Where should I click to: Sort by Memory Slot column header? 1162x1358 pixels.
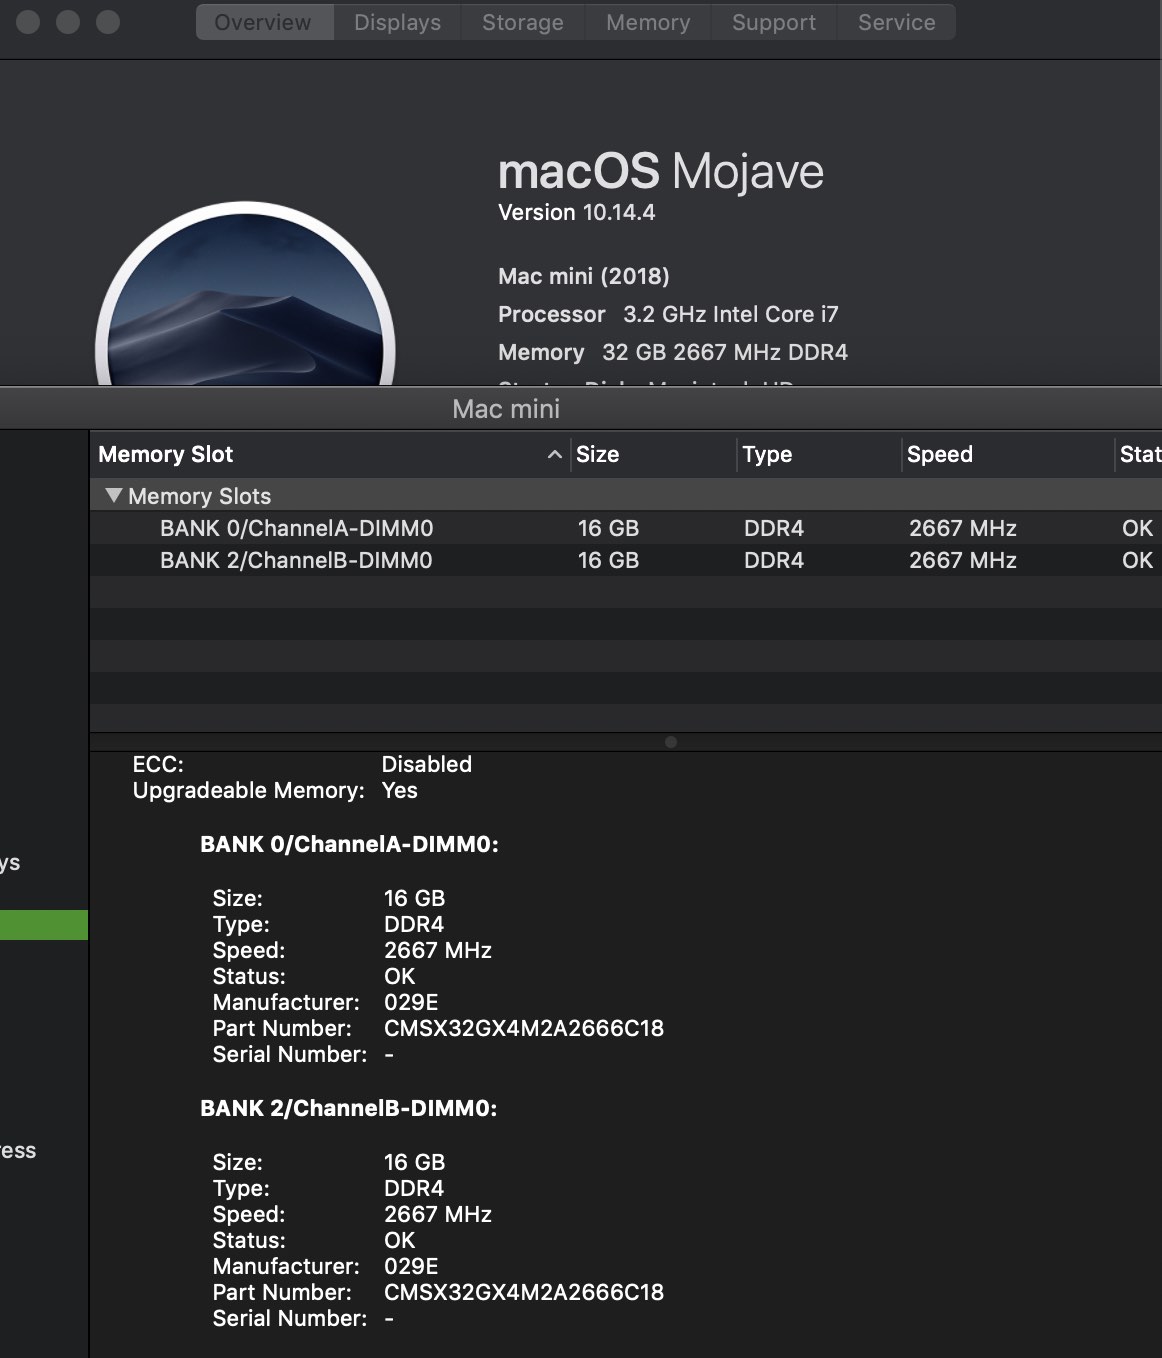tap(330, 454)
